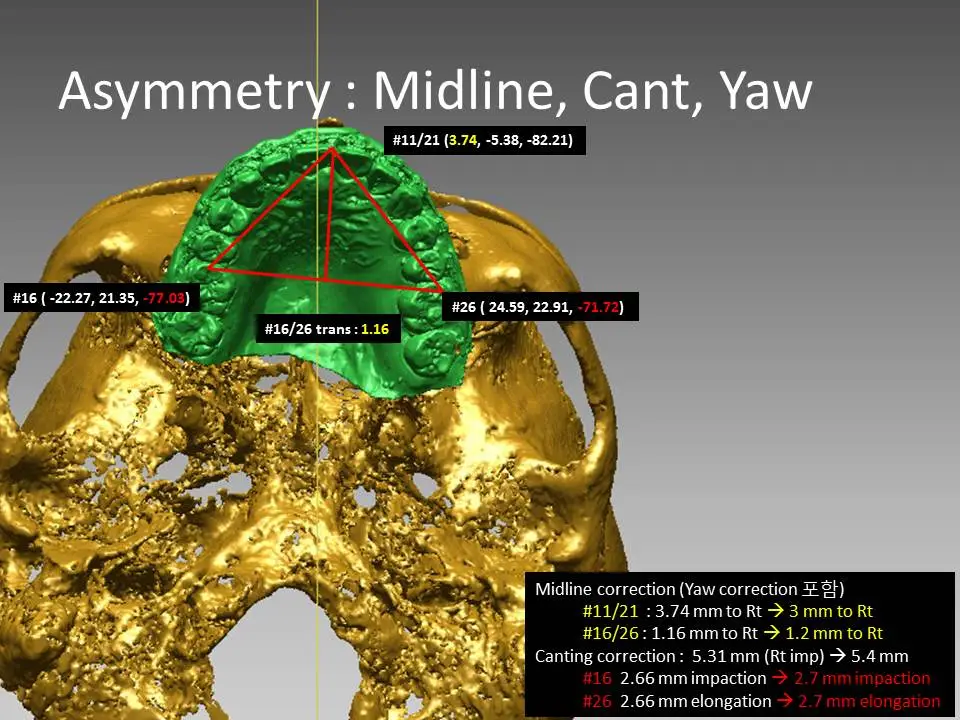
Task: Click the 'Canting correction : 5.31 mm' line
Action: pyautogui.click(x=721, y=656)
